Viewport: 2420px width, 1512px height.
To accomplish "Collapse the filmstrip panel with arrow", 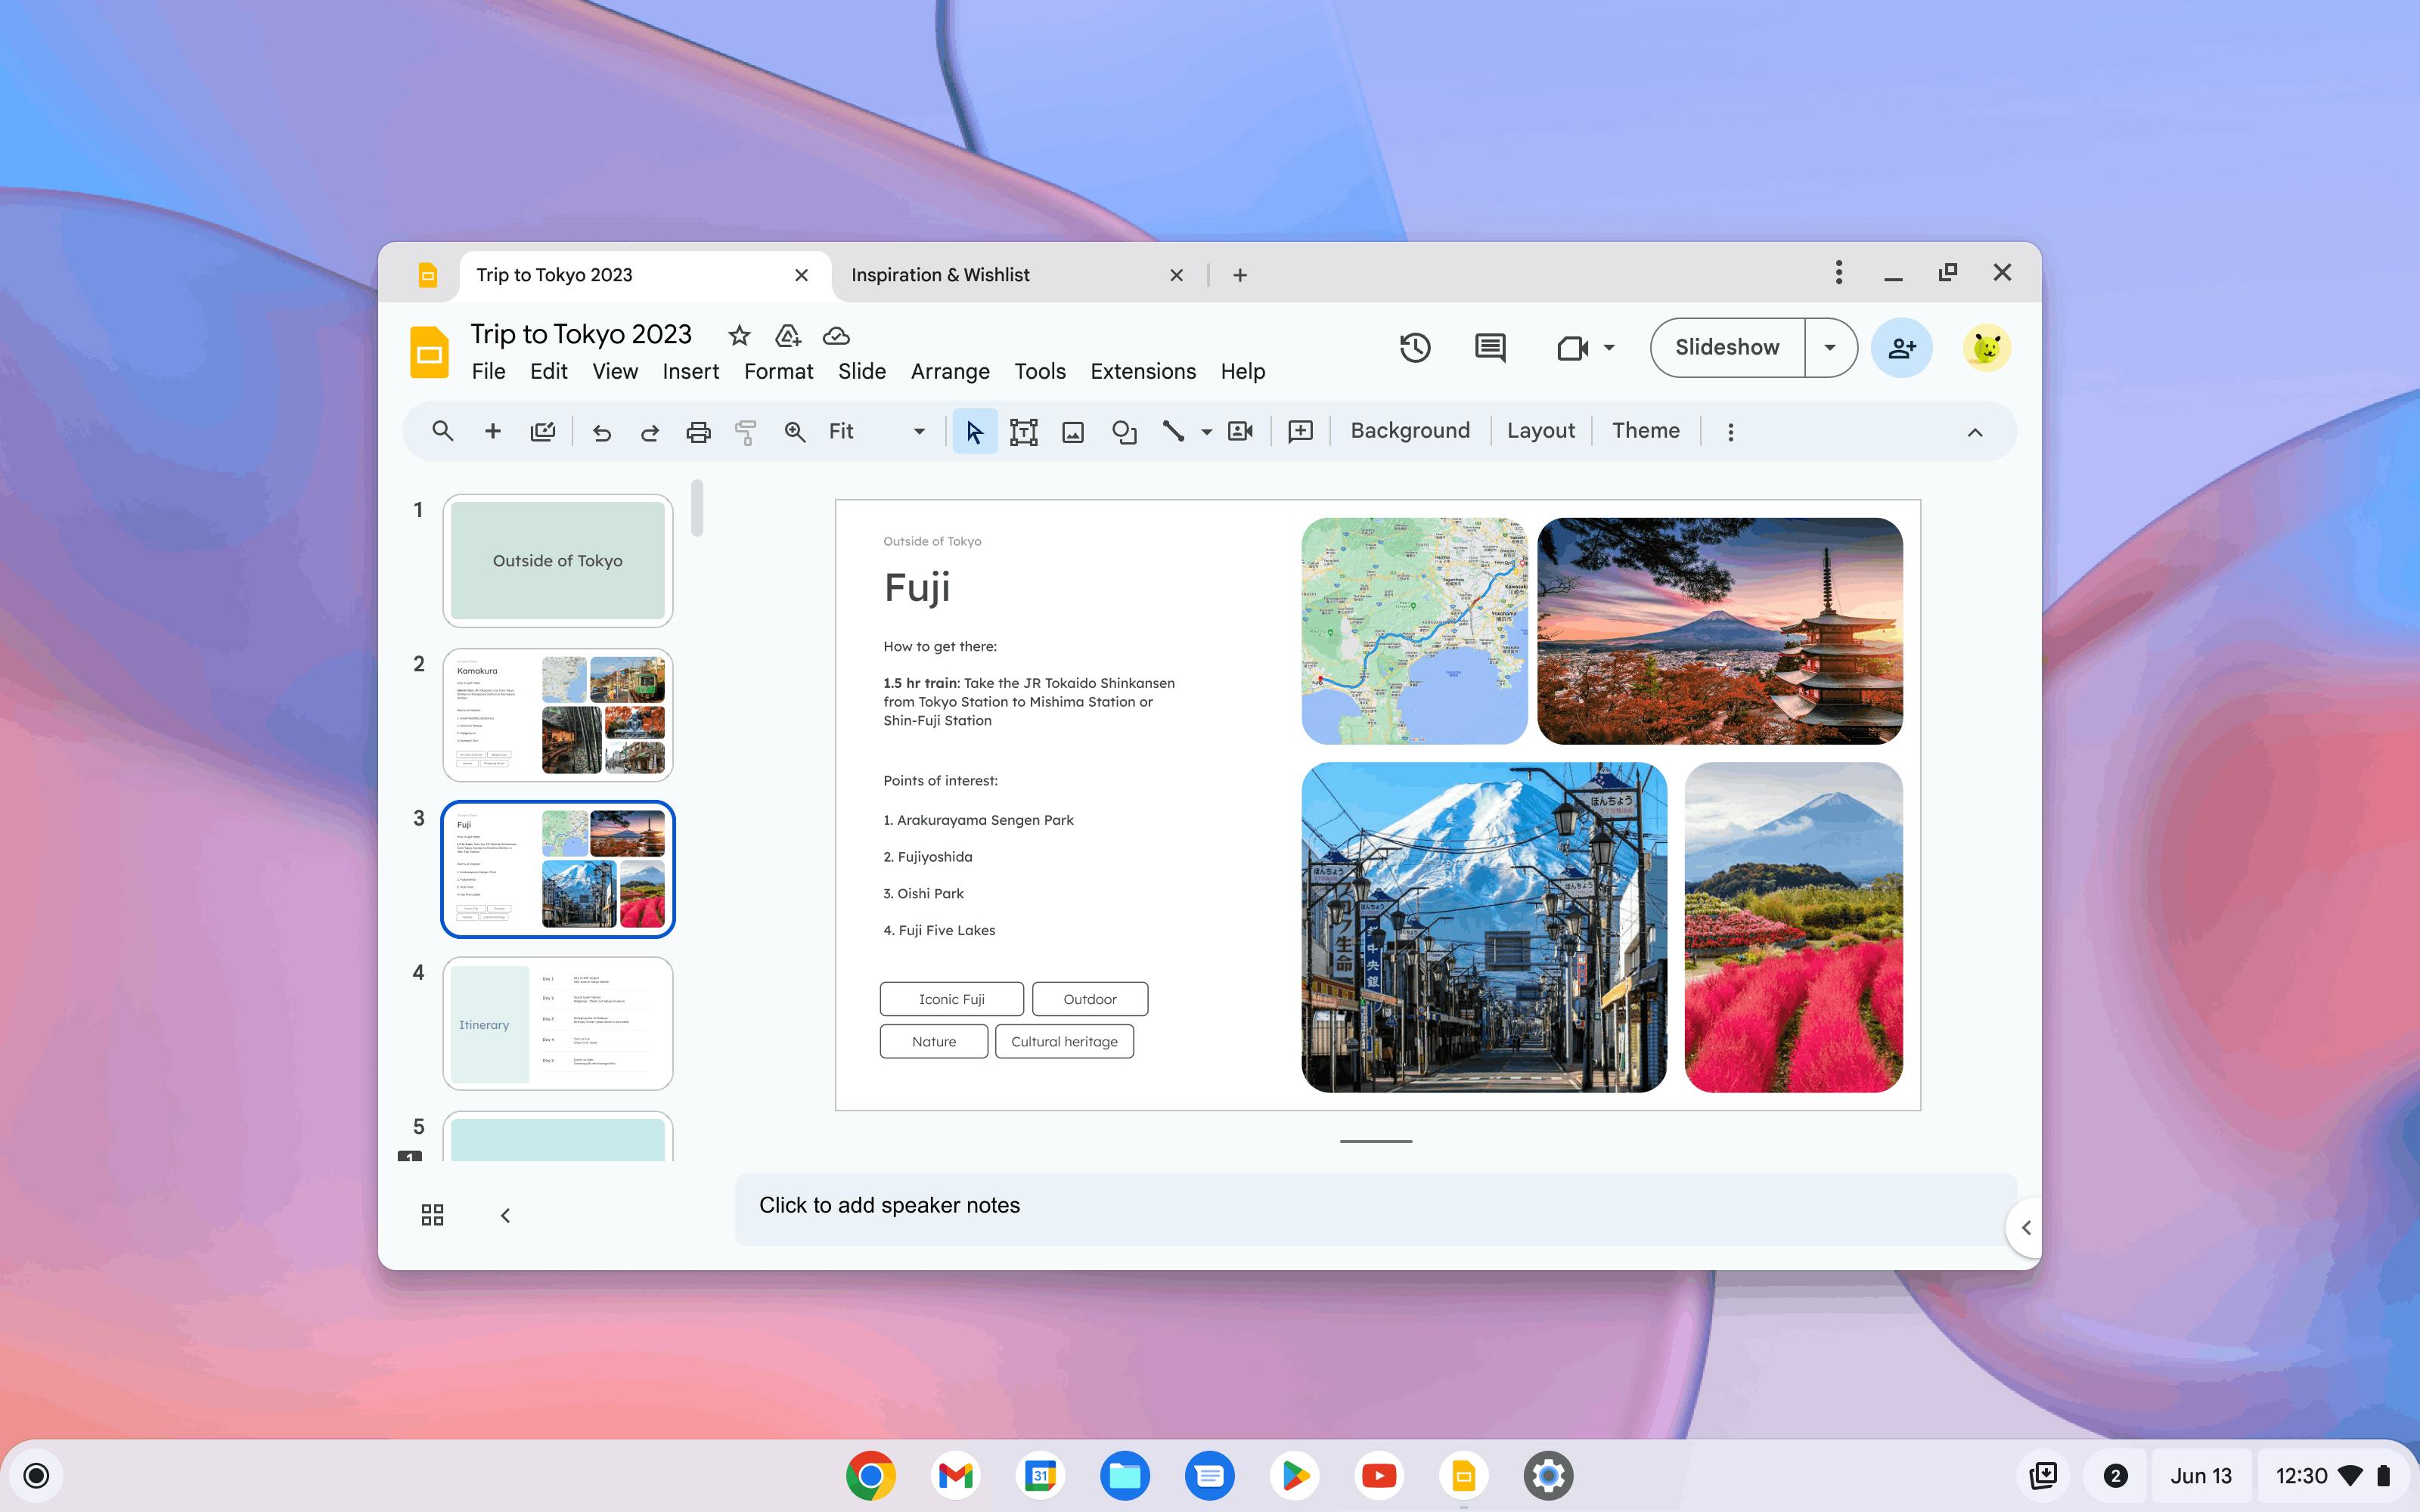I will point(505,1215).
